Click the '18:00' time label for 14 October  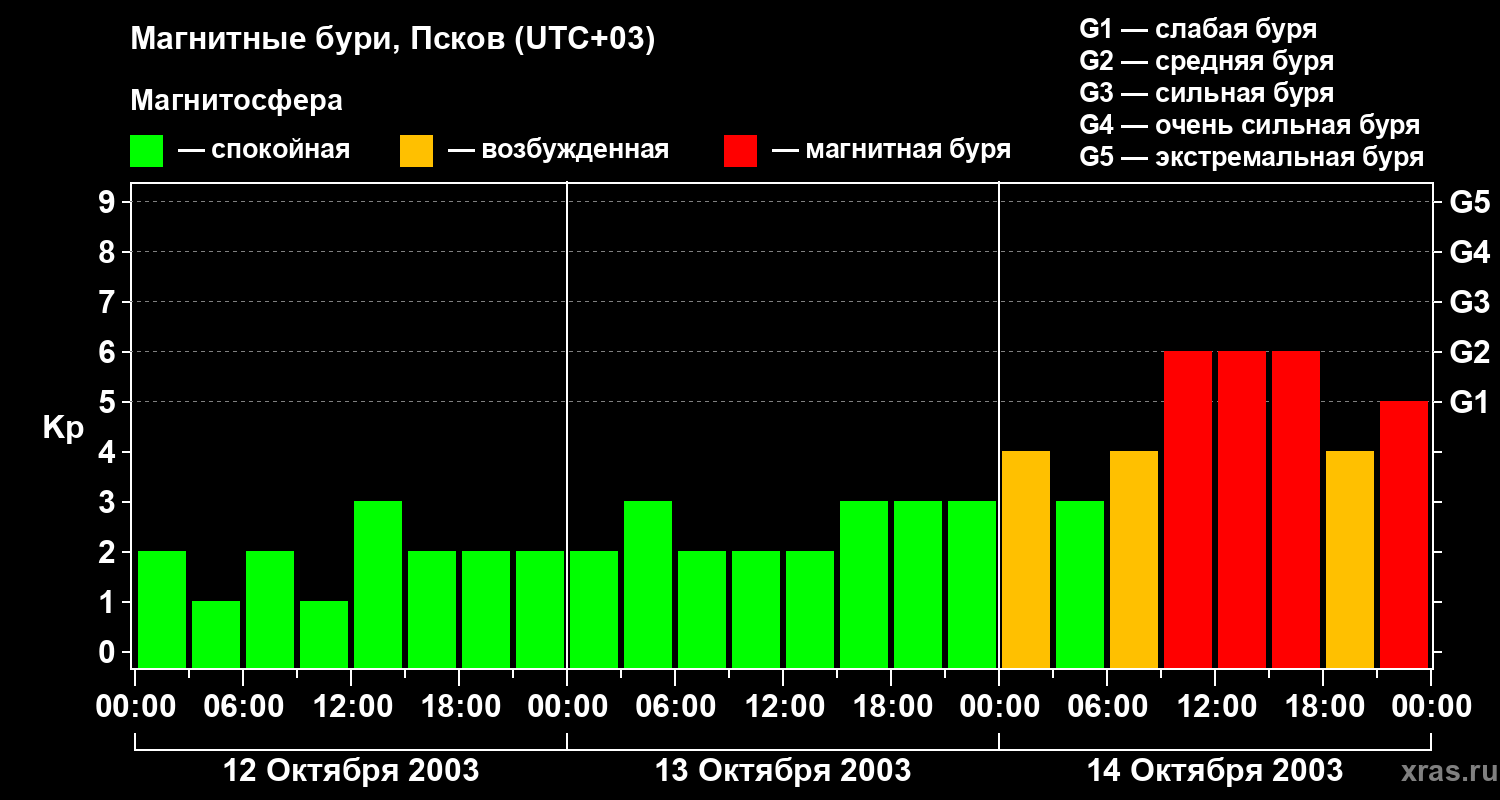tap(1323, 707)
